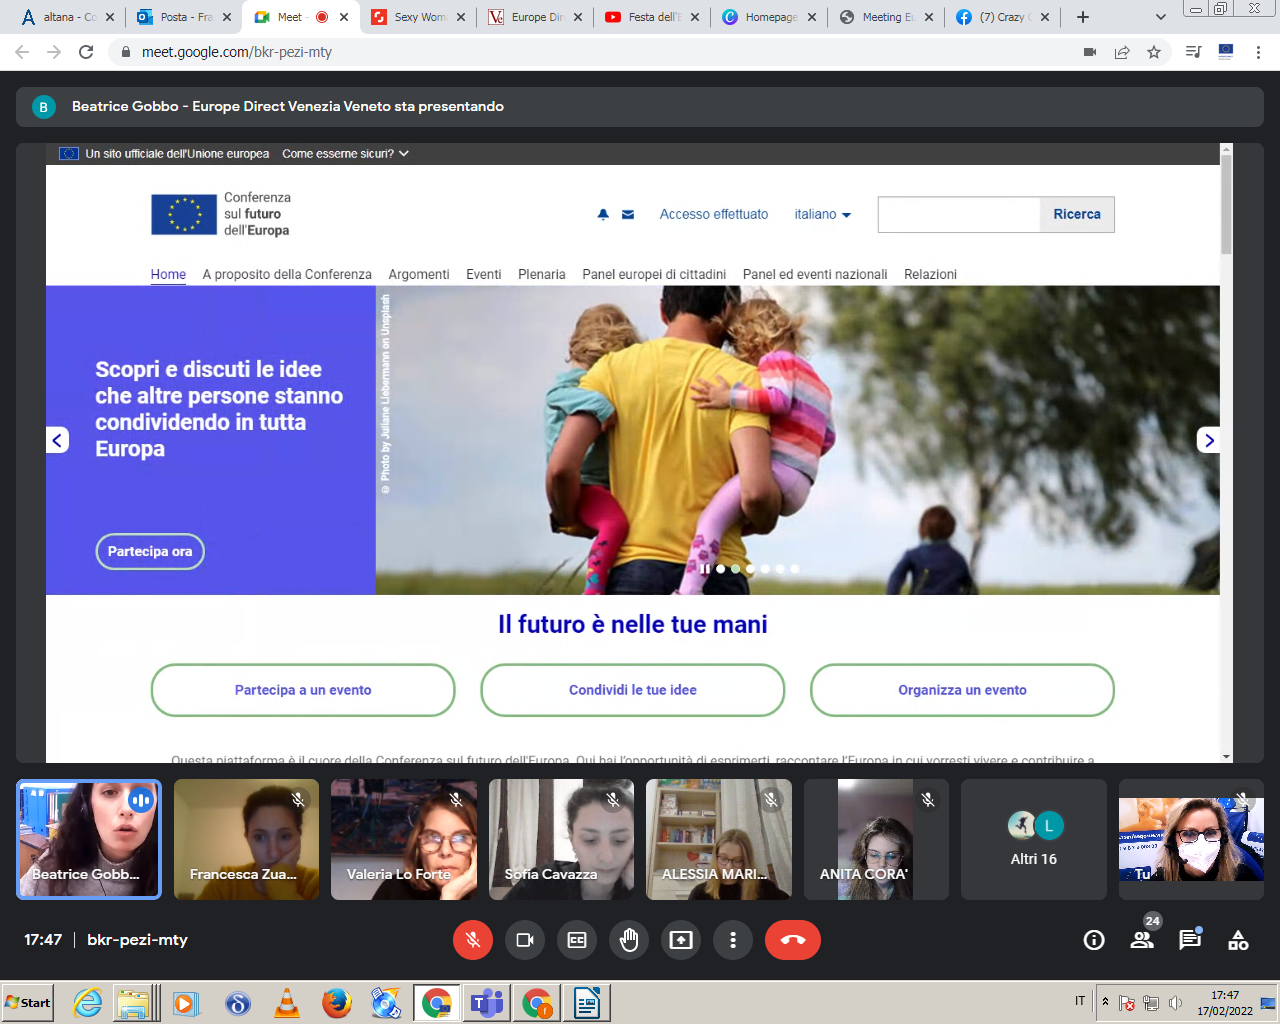Image resolution: width=1280 pixels, height=1024 pixels.
Task: Open Internet Explorer from taskbar
Action: click(x=88, y=1003)
